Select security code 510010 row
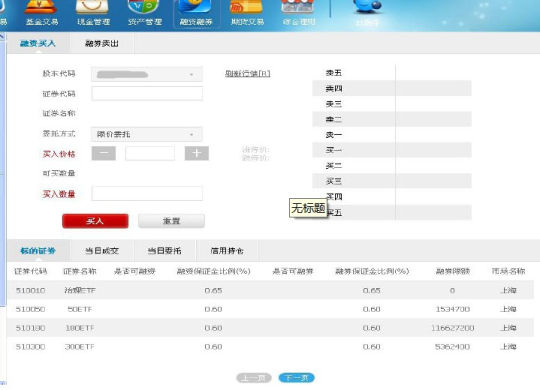Screen dimensions: 540x390 coord(270,290)
